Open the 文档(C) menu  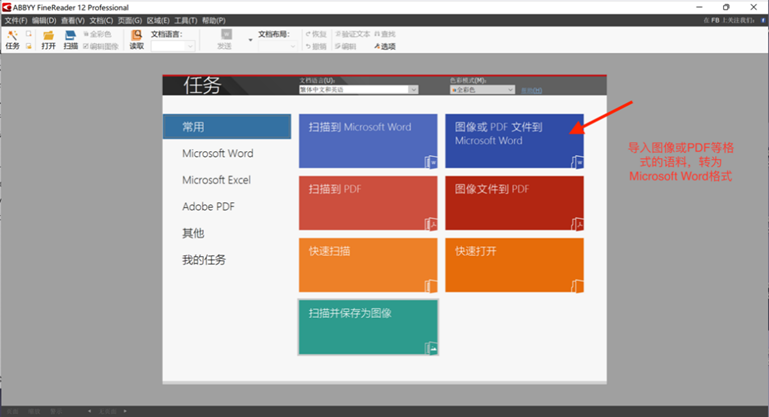101,21
